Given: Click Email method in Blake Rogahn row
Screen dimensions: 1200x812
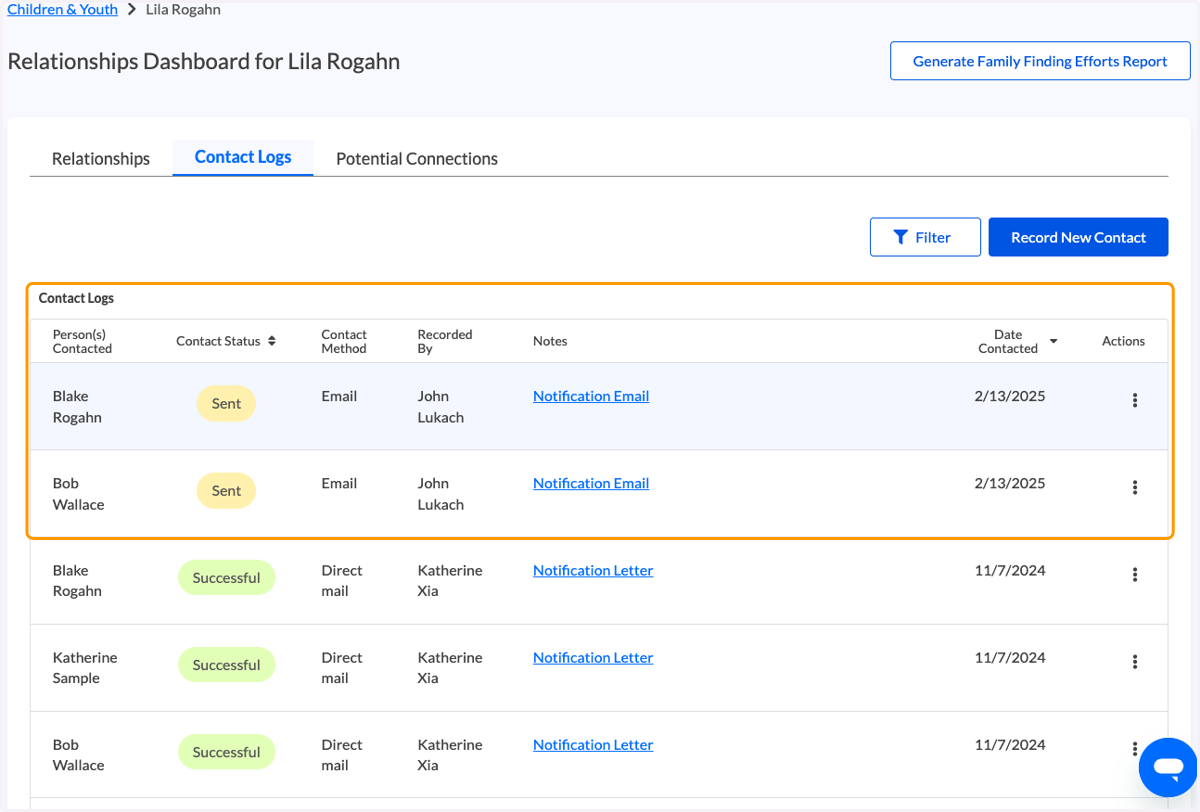Looking at the screenshot, I should (339, 396).
